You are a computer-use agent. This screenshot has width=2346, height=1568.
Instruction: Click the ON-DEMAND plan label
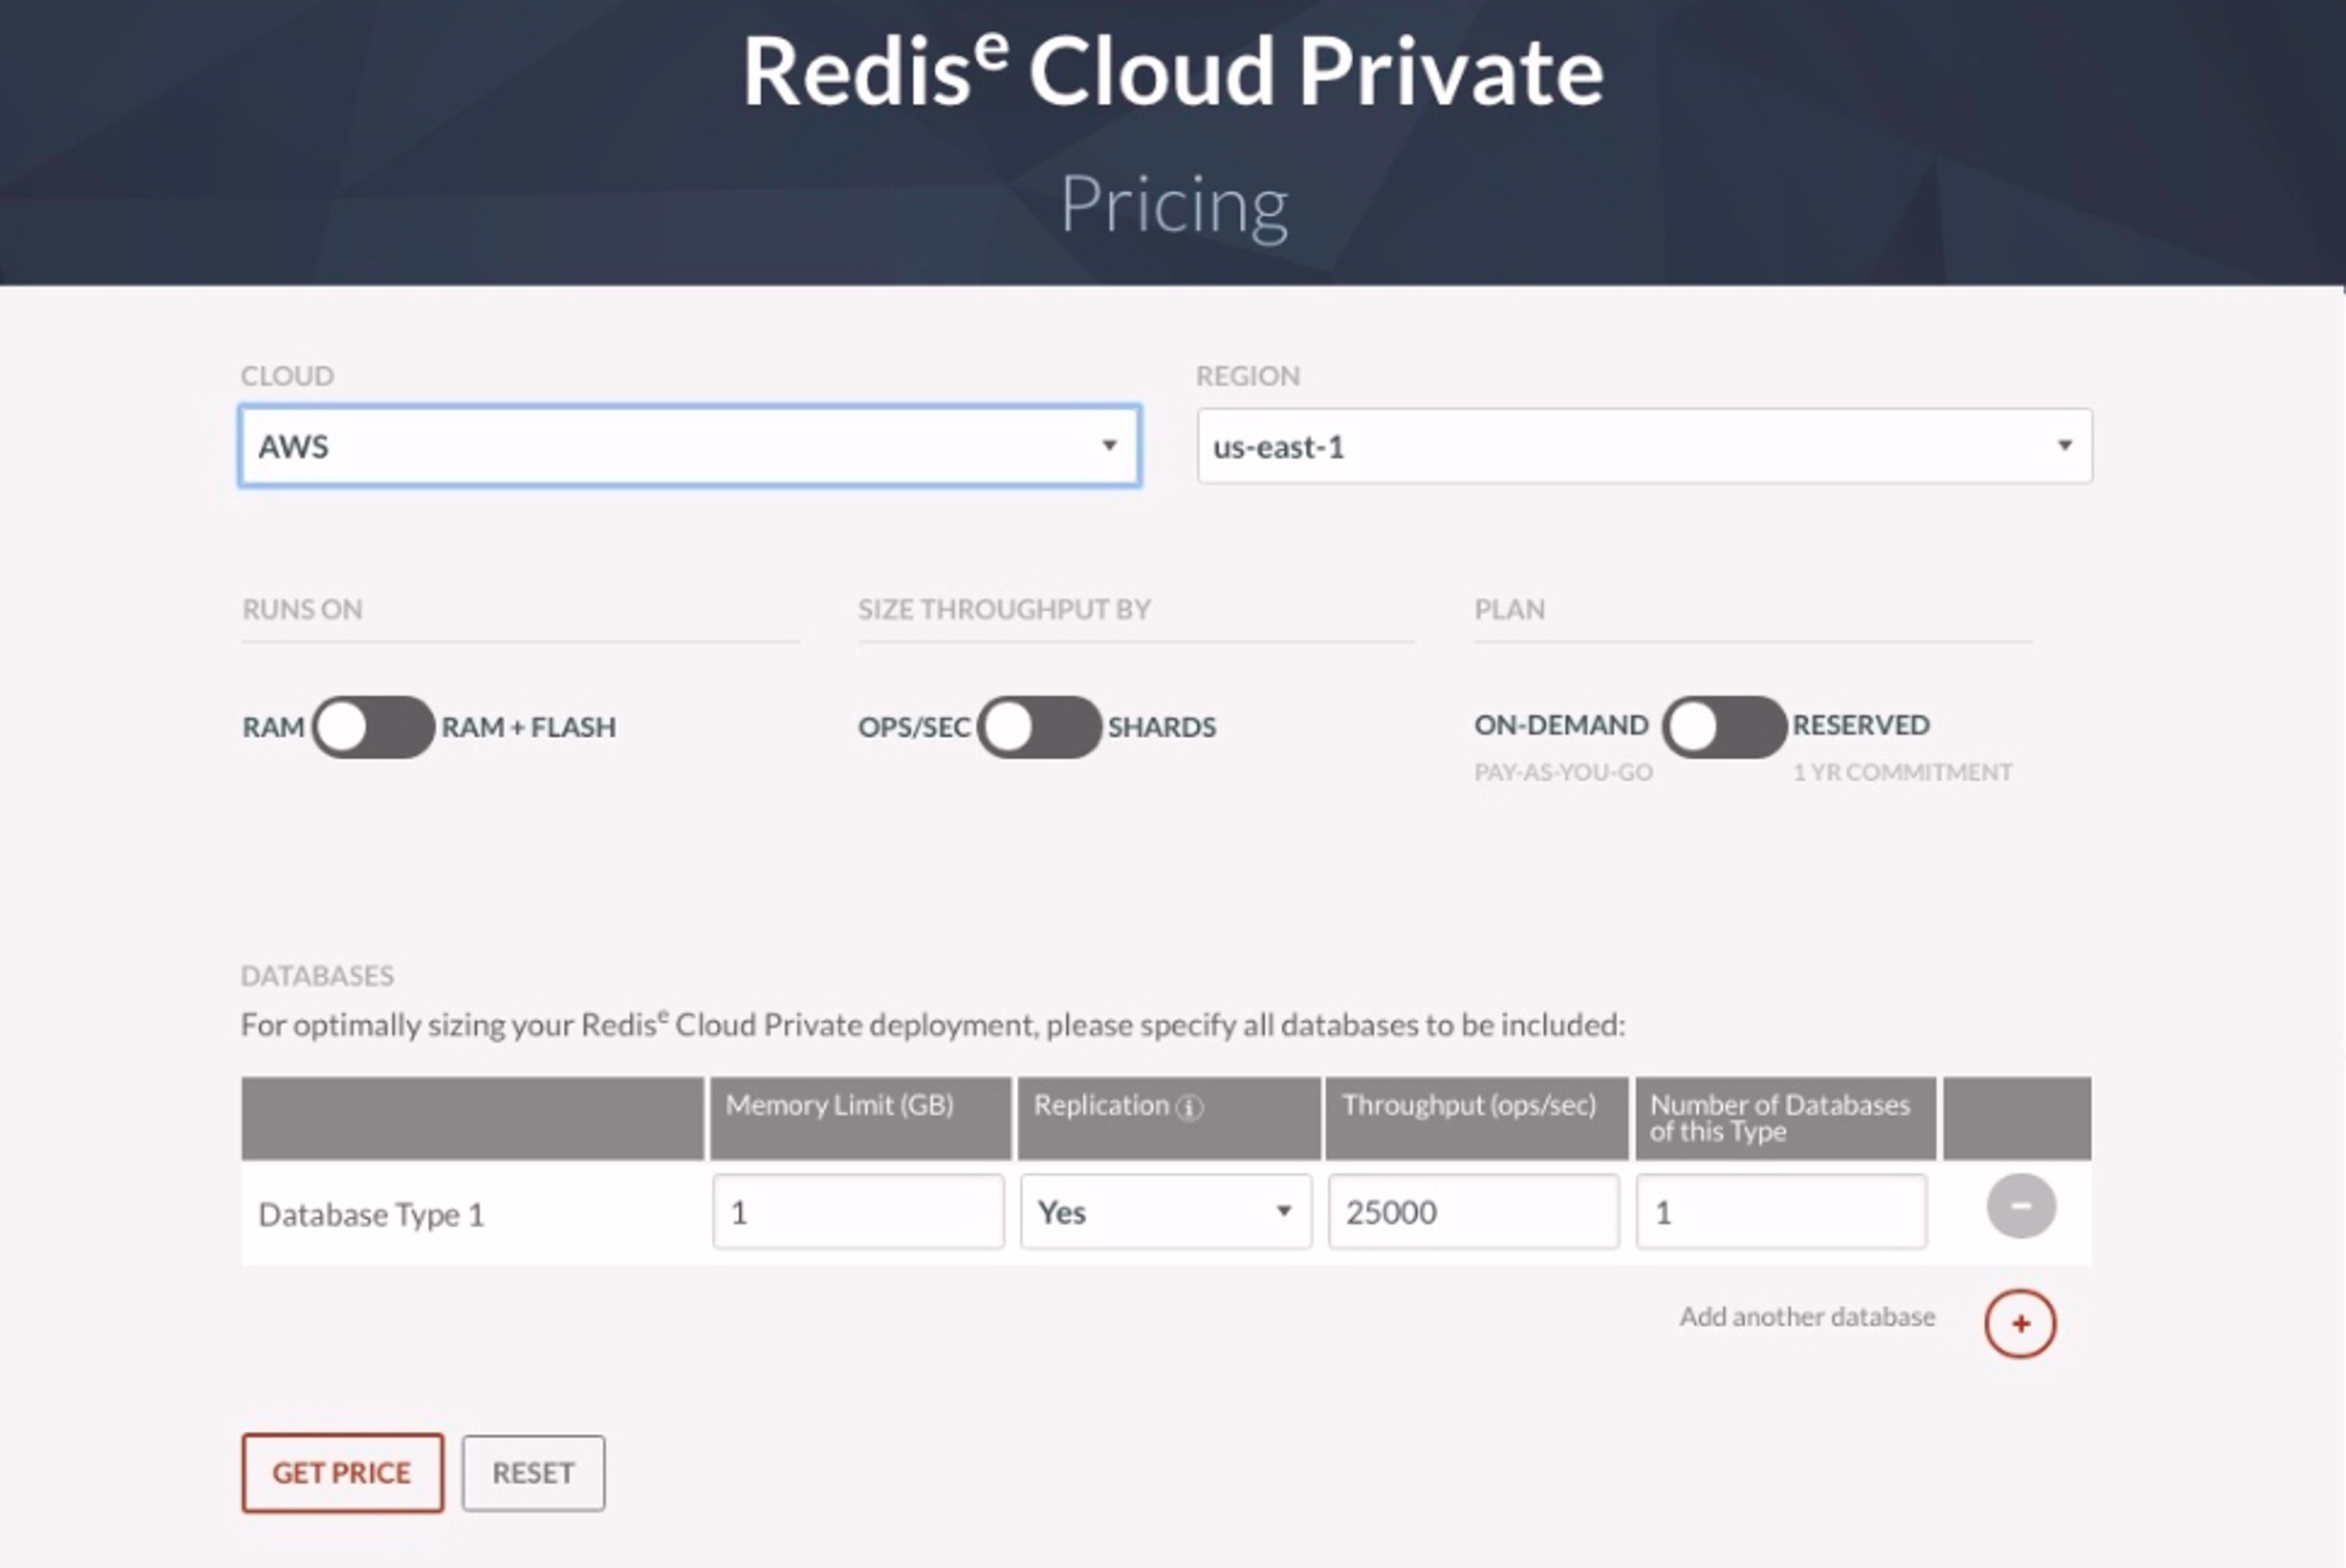coord(1560,725)
